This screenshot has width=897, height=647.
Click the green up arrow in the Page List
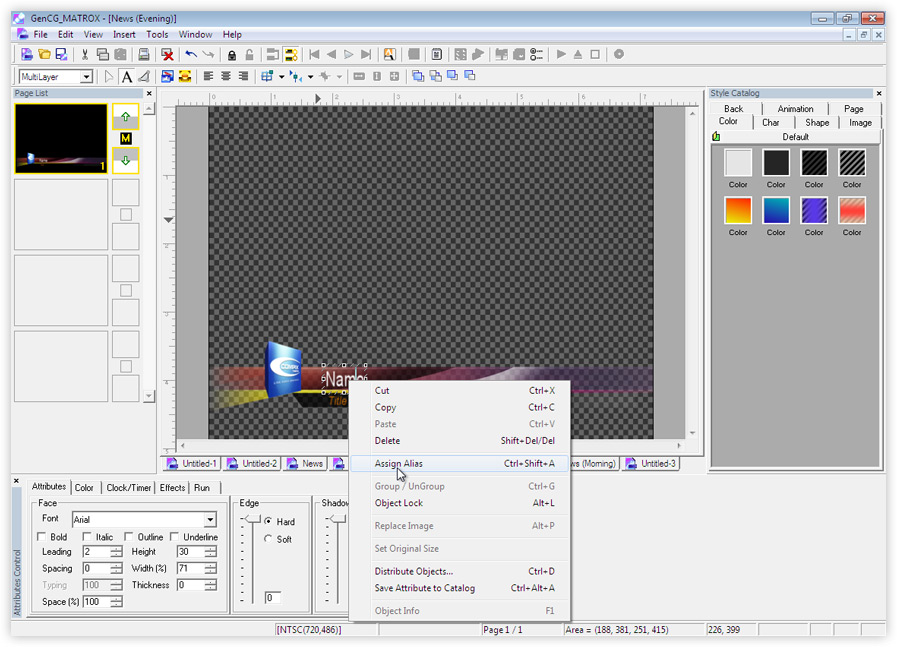click(x=125, y=116)
